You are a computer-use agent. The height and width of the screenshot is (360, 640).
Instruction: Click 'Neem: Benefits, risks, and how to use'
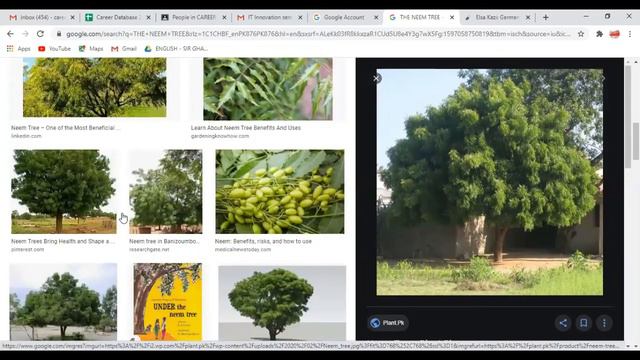pyautogui.click(x=263, y=241)
